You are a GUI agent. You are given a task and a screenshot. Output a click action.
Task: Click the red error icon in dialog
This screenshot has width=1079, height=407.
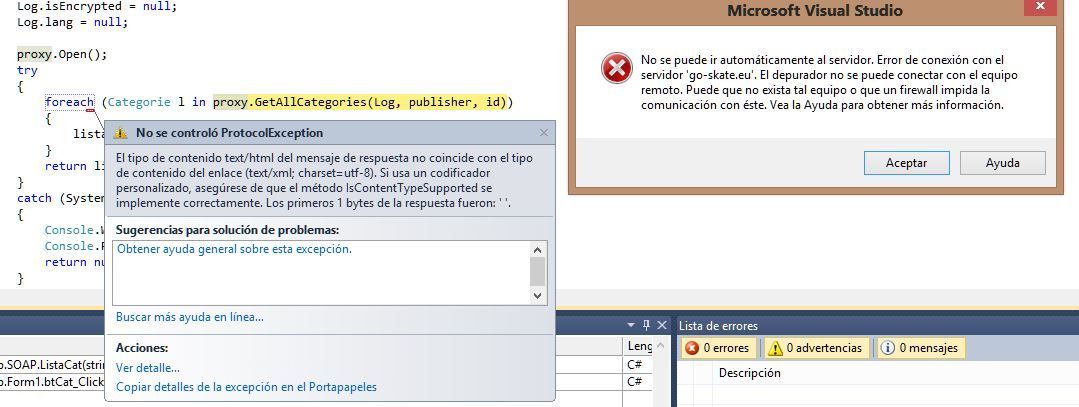pos(616,69)
